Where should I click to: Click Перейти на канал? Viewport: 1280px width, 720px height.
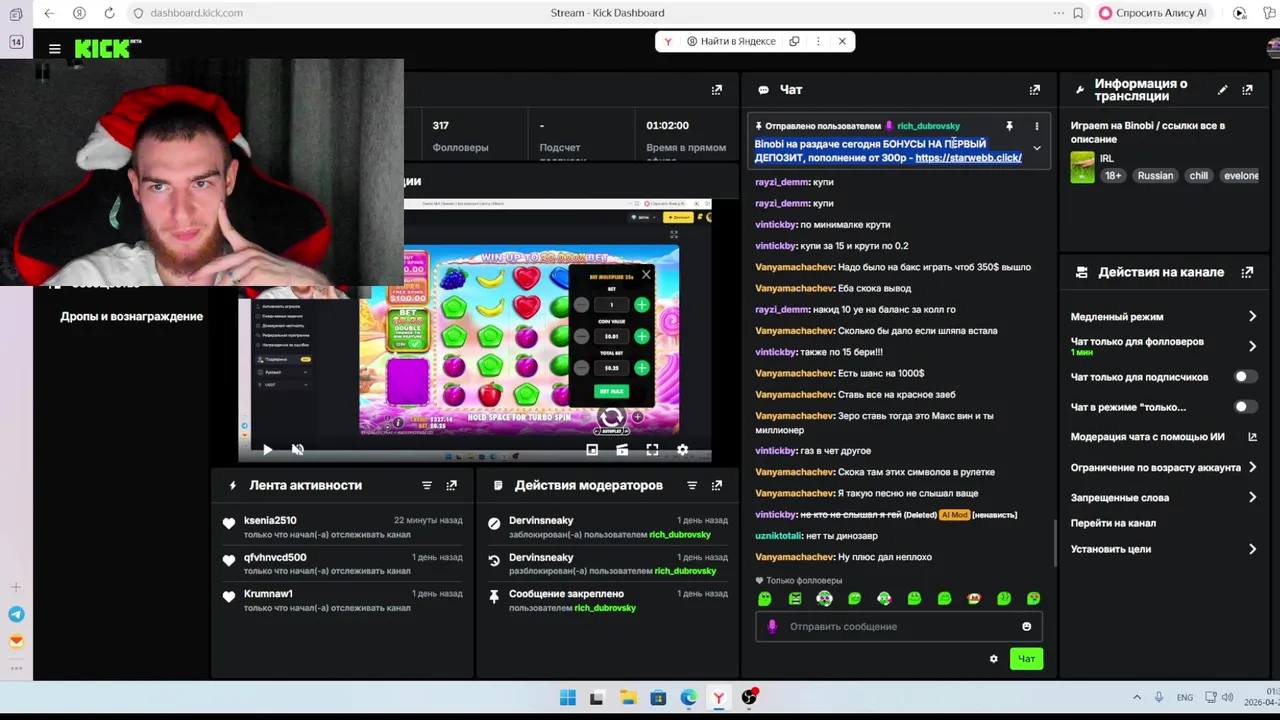(x=1113, y=523)
